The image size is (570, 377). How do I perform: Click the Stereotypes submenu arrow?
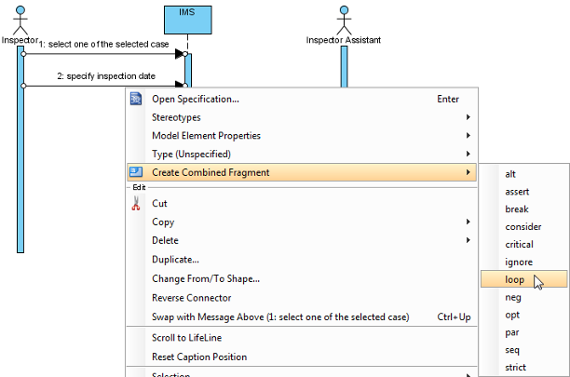coord(468,117)
